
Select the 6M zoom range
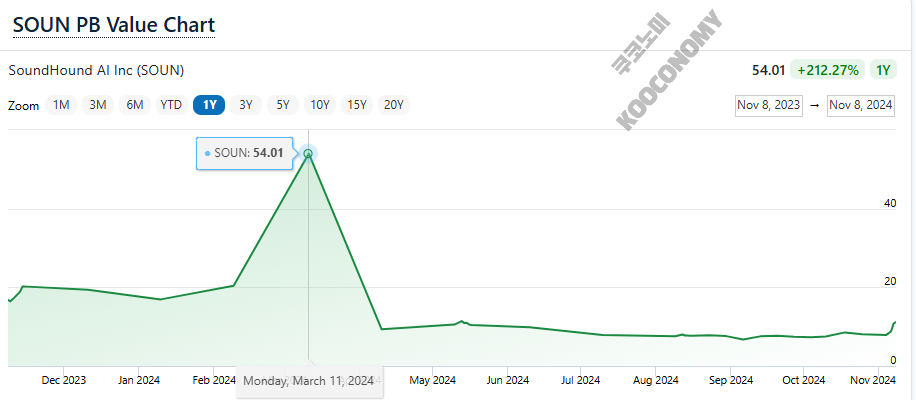pyautogui.click(x=134, y=105)
